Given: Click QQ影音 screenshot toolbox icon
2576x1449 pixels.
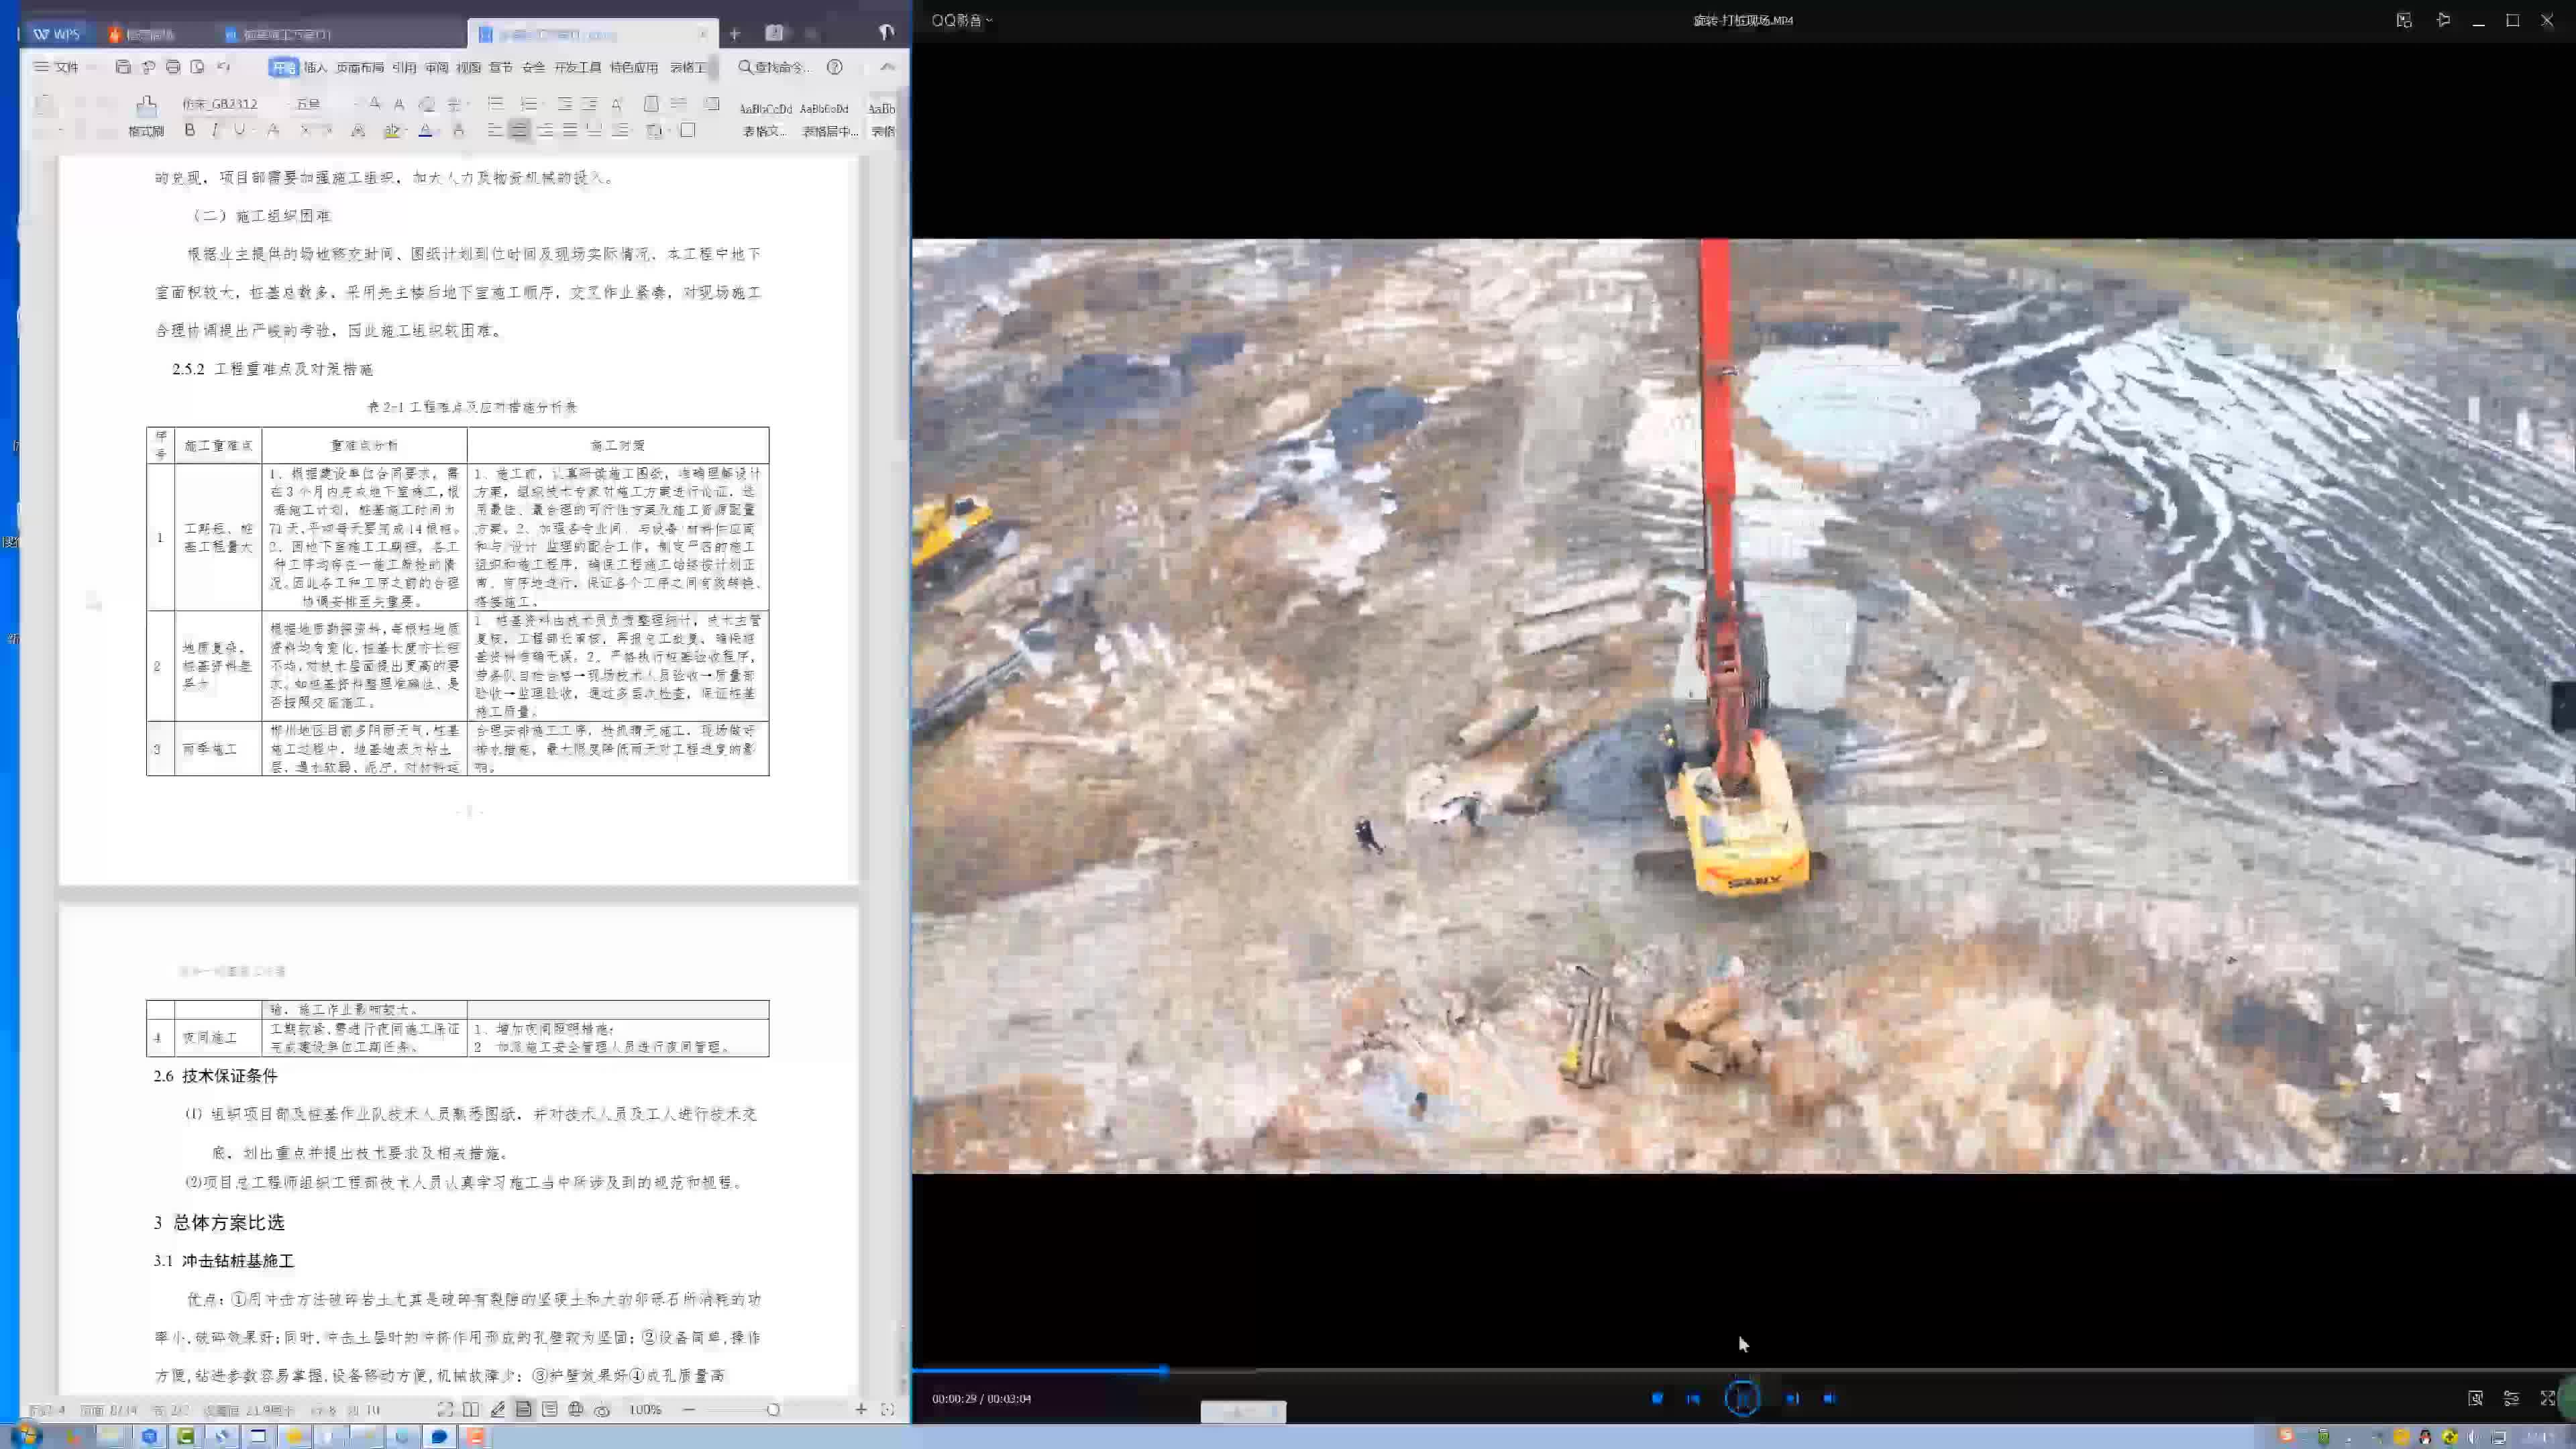Looking at the screenshot, I should (x=2475, y=1398).
